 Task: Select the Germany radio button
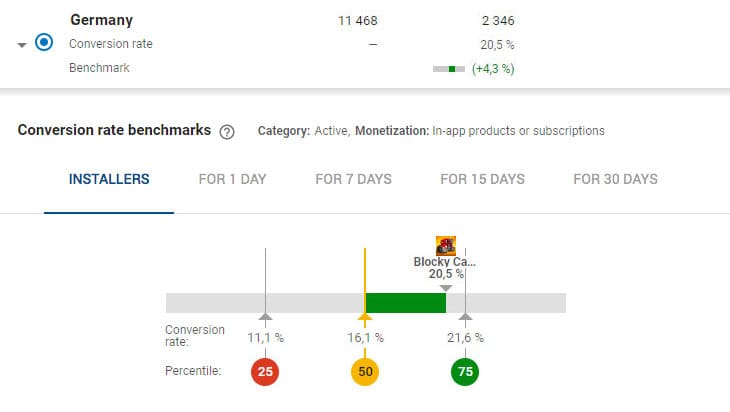pyautogui.click(x=44, y=44)
